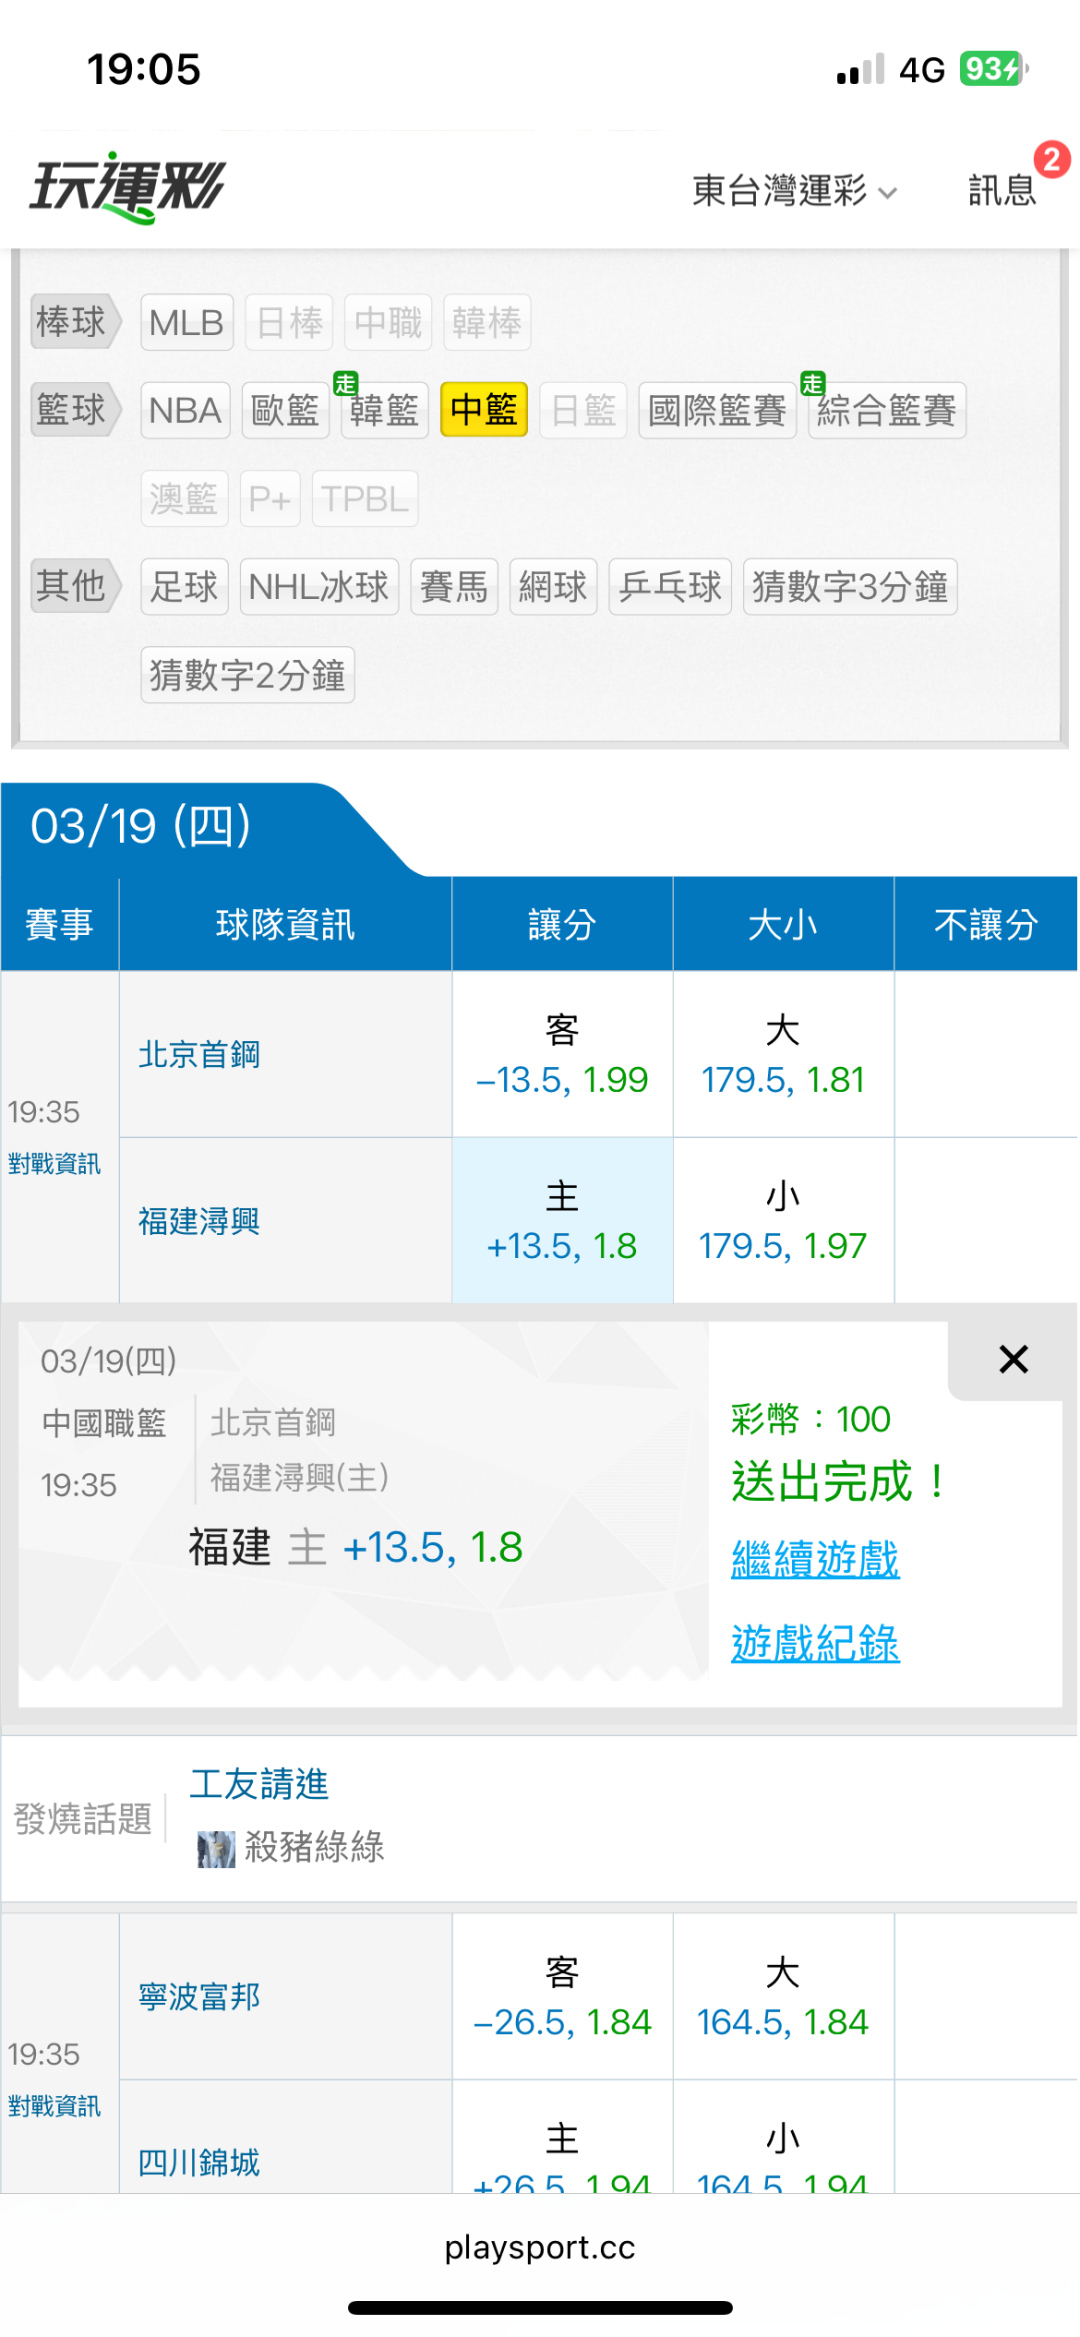The image size is (1080, 2337).
Task: Switch to the NBA league tab
Action: point(185,410)
